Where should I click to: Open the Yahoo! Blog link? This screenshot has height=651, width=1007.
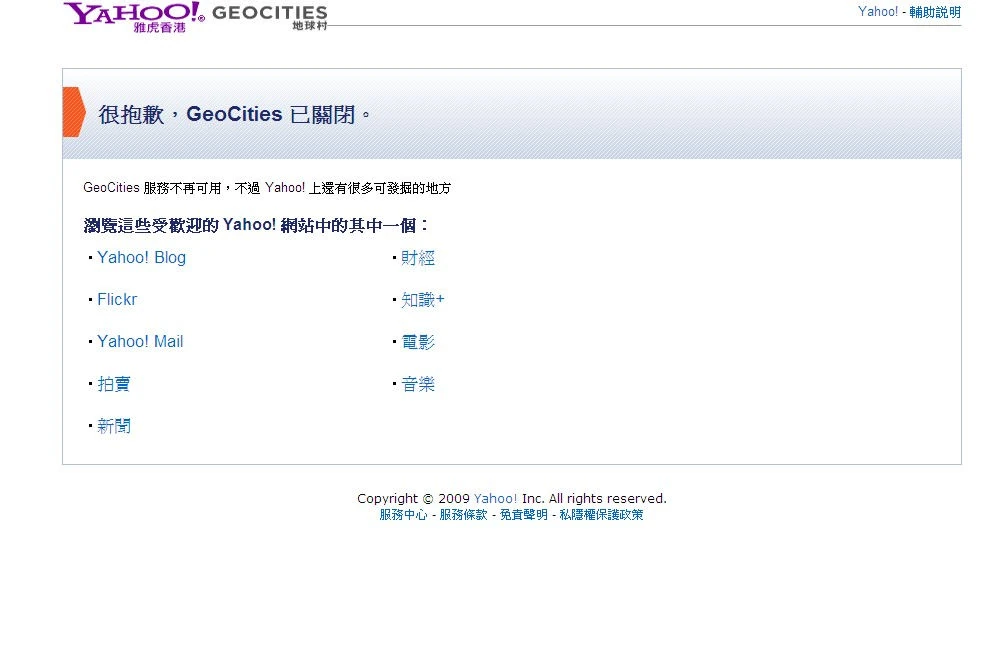pyautogui.click(x=141, y=257)
